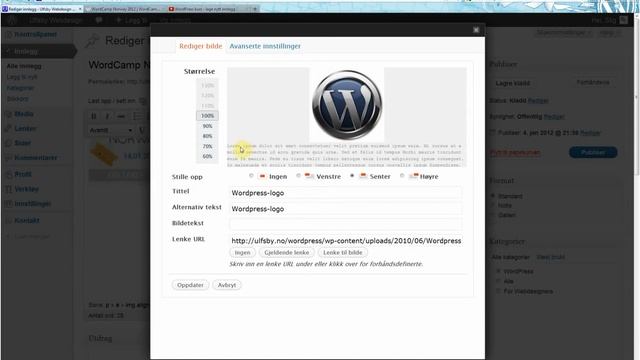The width and height of the screenshot is (640, 360).
Task: Open Kontrollpanel in the admin sidebar
Action: click(x=36, y=35)
